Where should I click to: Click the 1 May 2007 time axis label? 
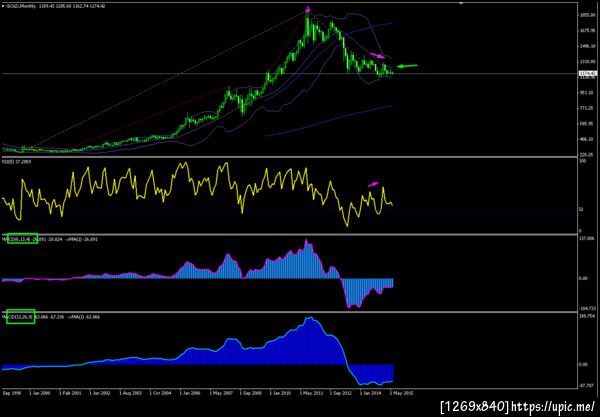pyautogui.click(x=221, y=393)
